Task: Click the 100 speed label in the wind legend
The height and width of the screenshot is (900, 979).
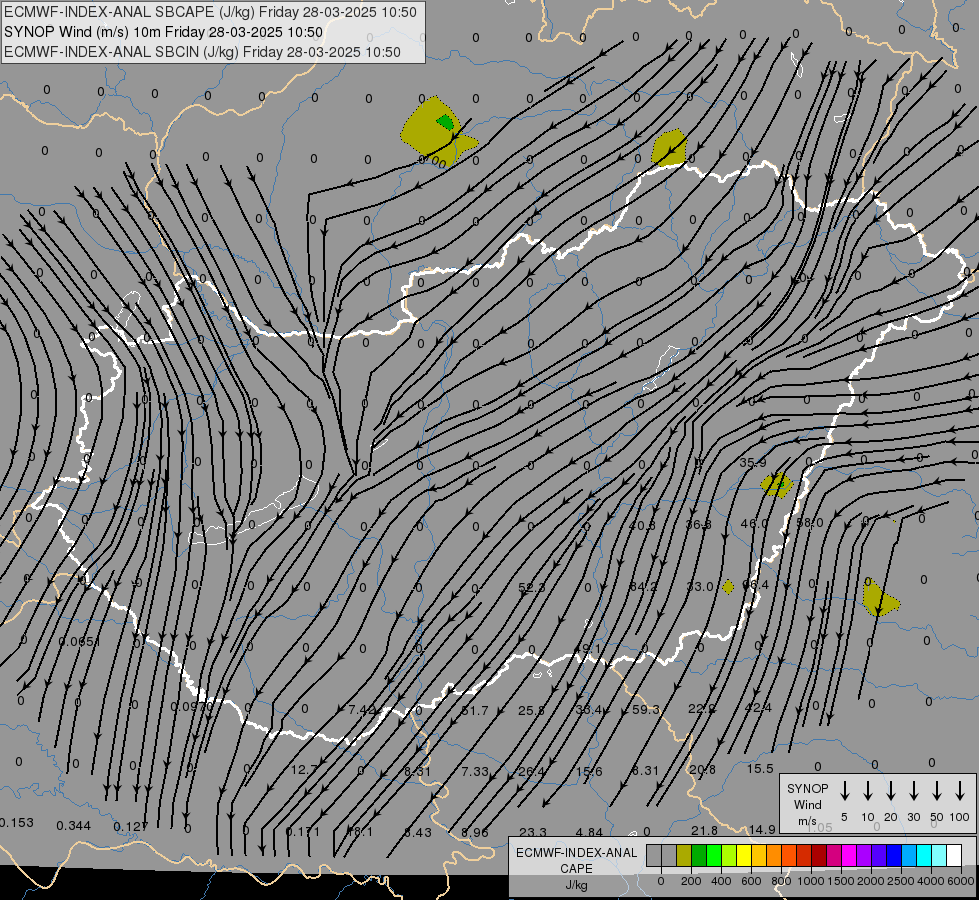Action: (x=960, y=817)
